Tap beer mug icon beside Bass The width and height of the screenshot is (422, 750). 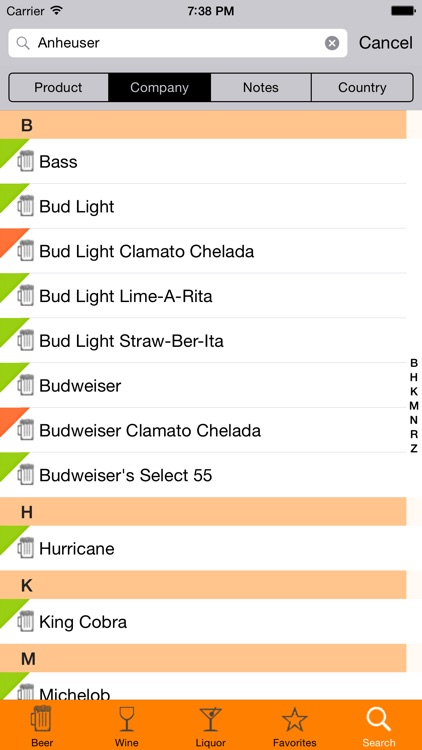26,161
